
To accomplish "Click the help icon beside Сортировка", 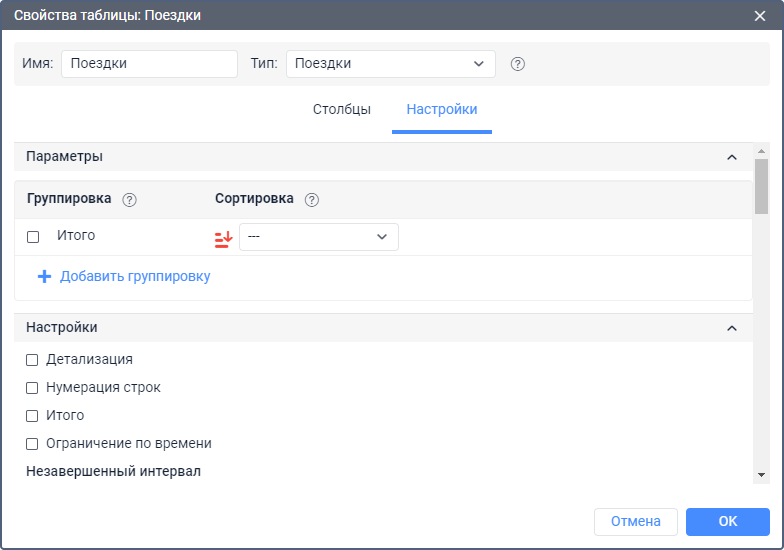I will 311,199.
